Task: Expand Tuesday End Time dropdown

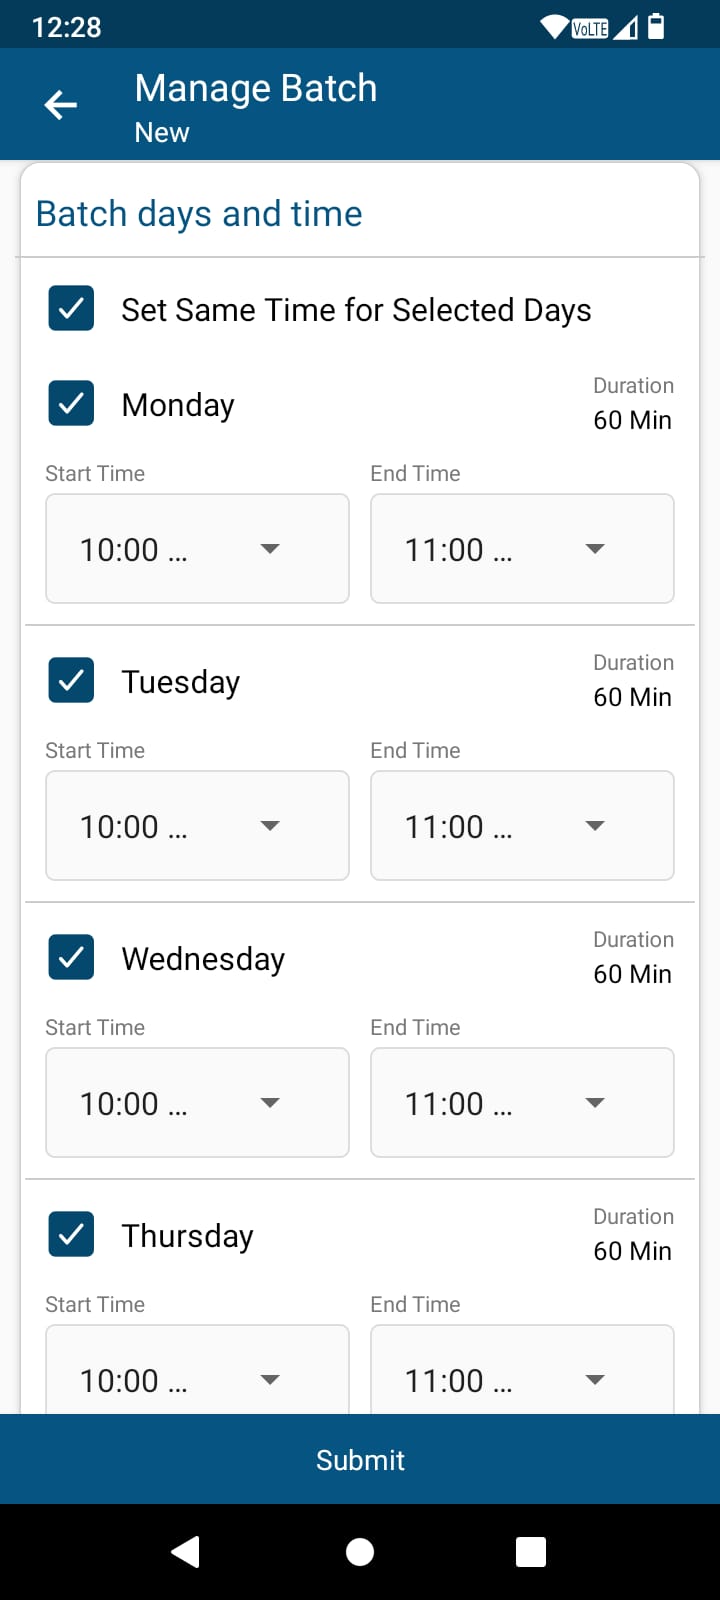Action: [522, 826]
